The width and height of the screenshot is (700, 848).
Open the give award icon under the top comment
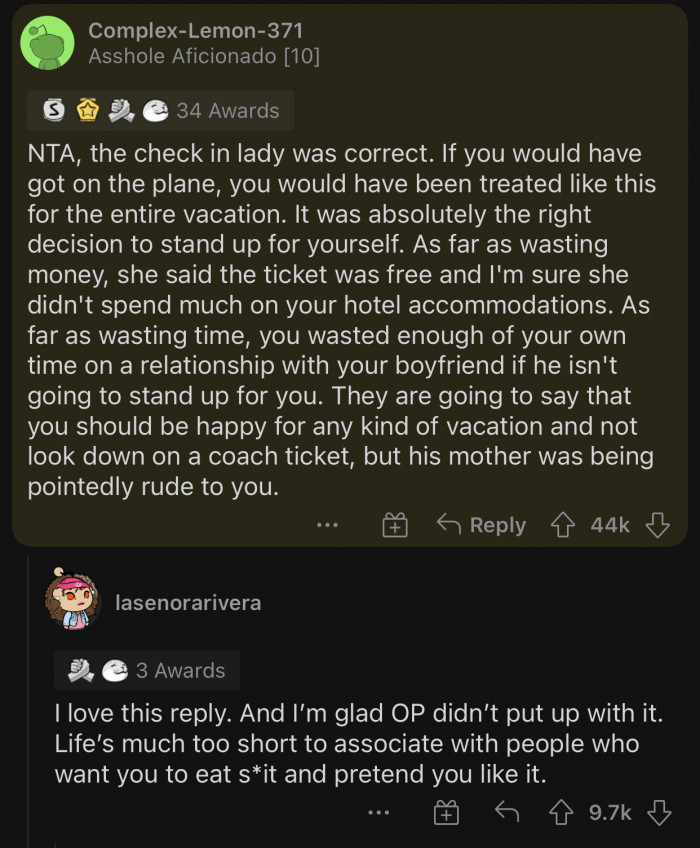tap(394, 524)
